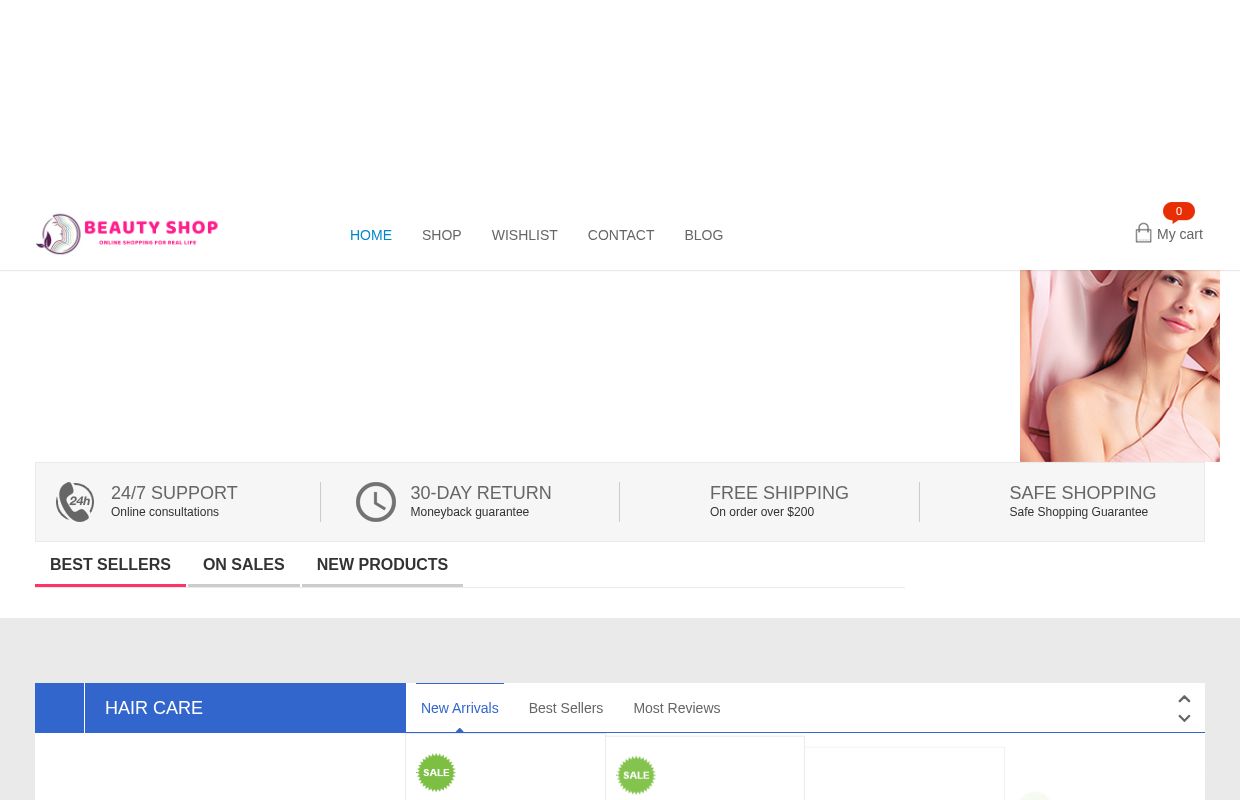The width and height of the screenshot is (1240, 800).
Task: Switch to New Arrivals tab
Action: (460, 708)
